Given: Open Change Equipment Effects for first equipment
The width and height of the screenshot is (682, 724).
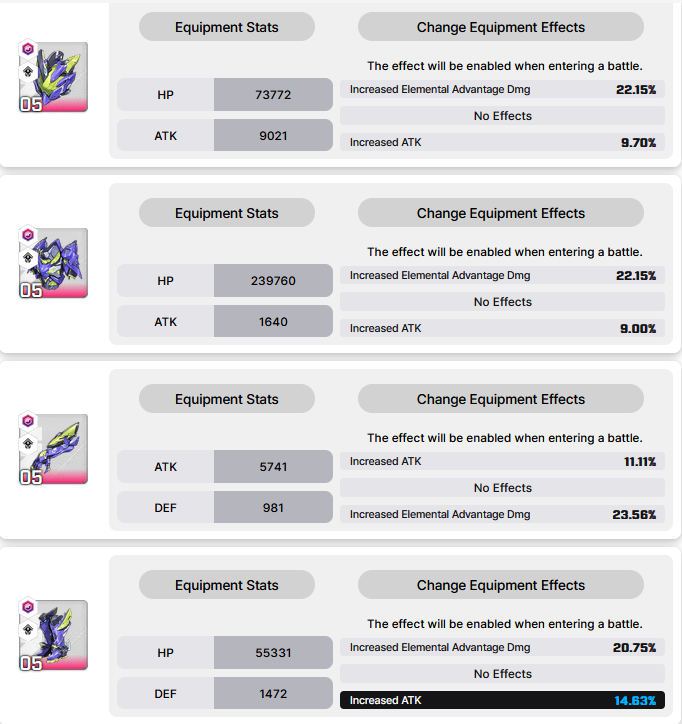Looking at the screenshot, I should click(x=501, y=27).
